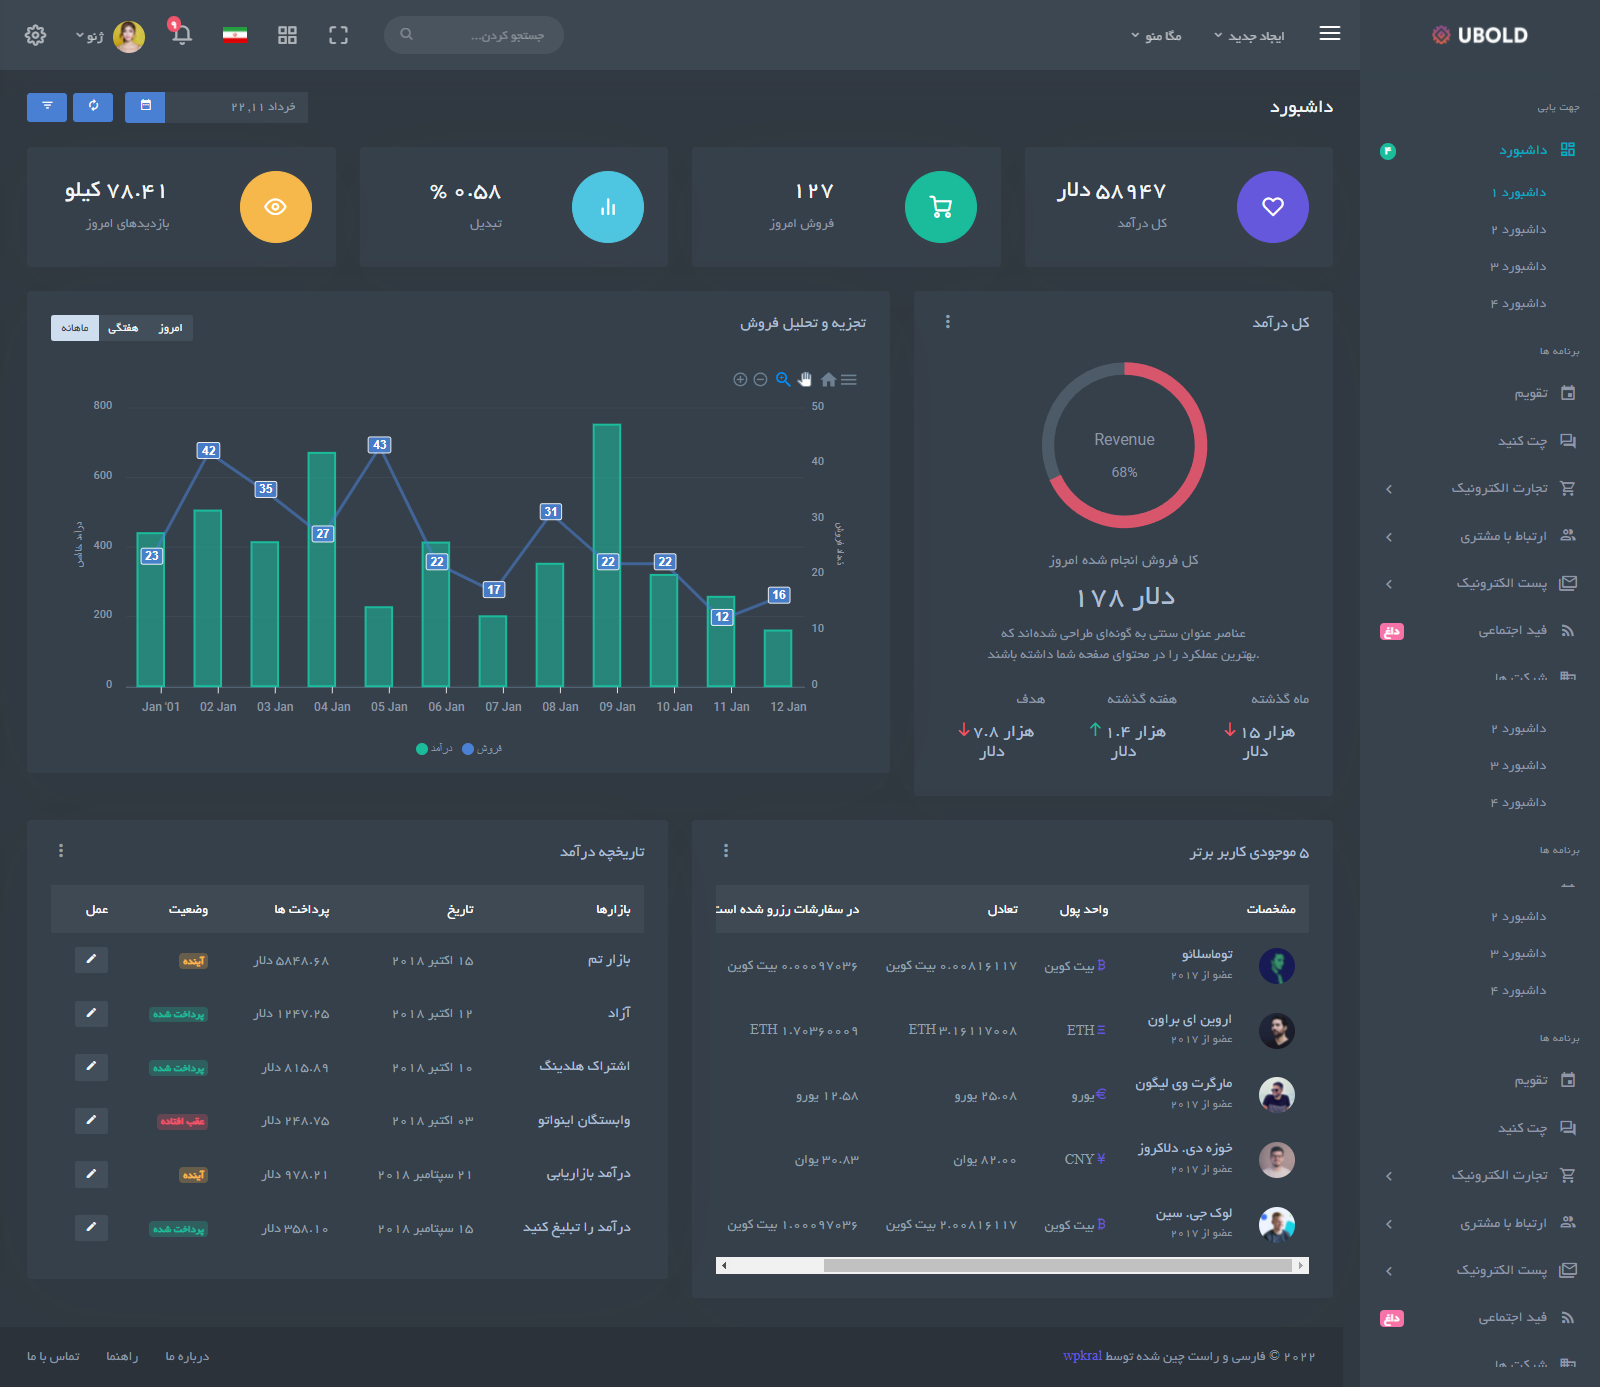
Task: Toggle the درآمد series in chart legend
Action: coord(434,748)
